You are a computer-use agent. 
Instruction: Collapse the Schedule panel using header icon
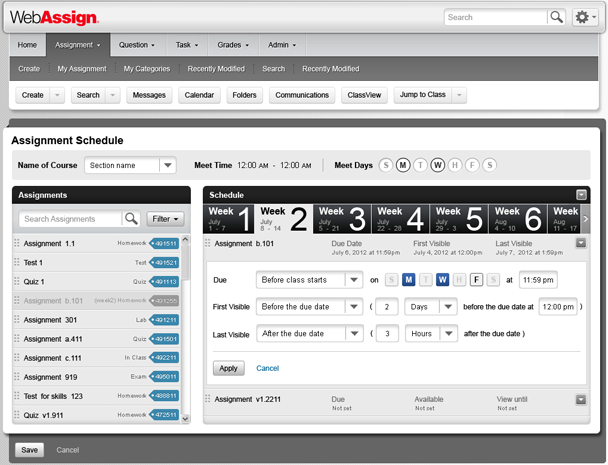point(581,195)
